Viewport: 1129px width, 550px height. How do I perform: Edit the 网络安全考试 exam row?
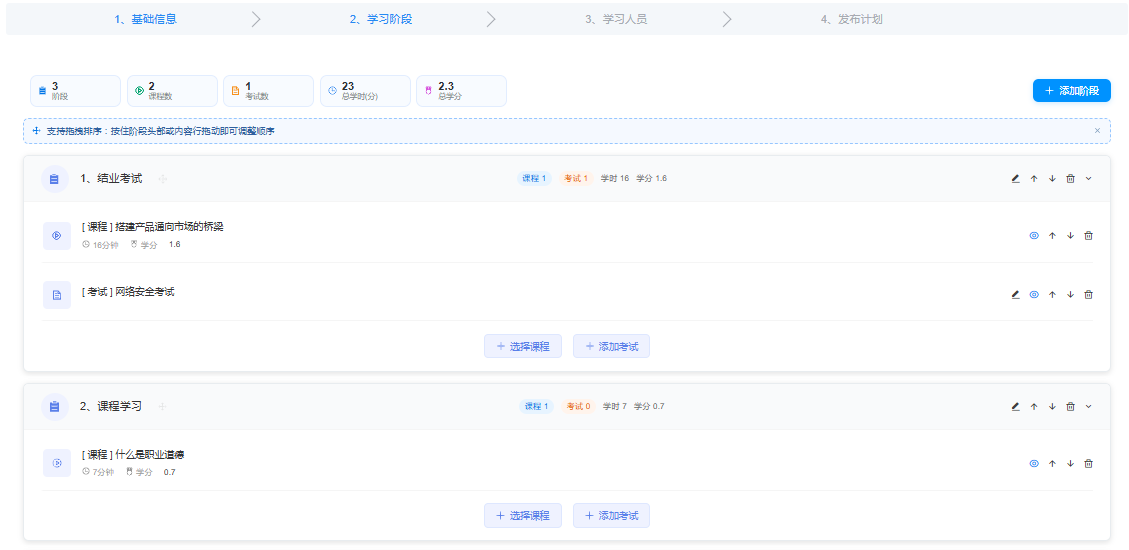point(1015,294)
